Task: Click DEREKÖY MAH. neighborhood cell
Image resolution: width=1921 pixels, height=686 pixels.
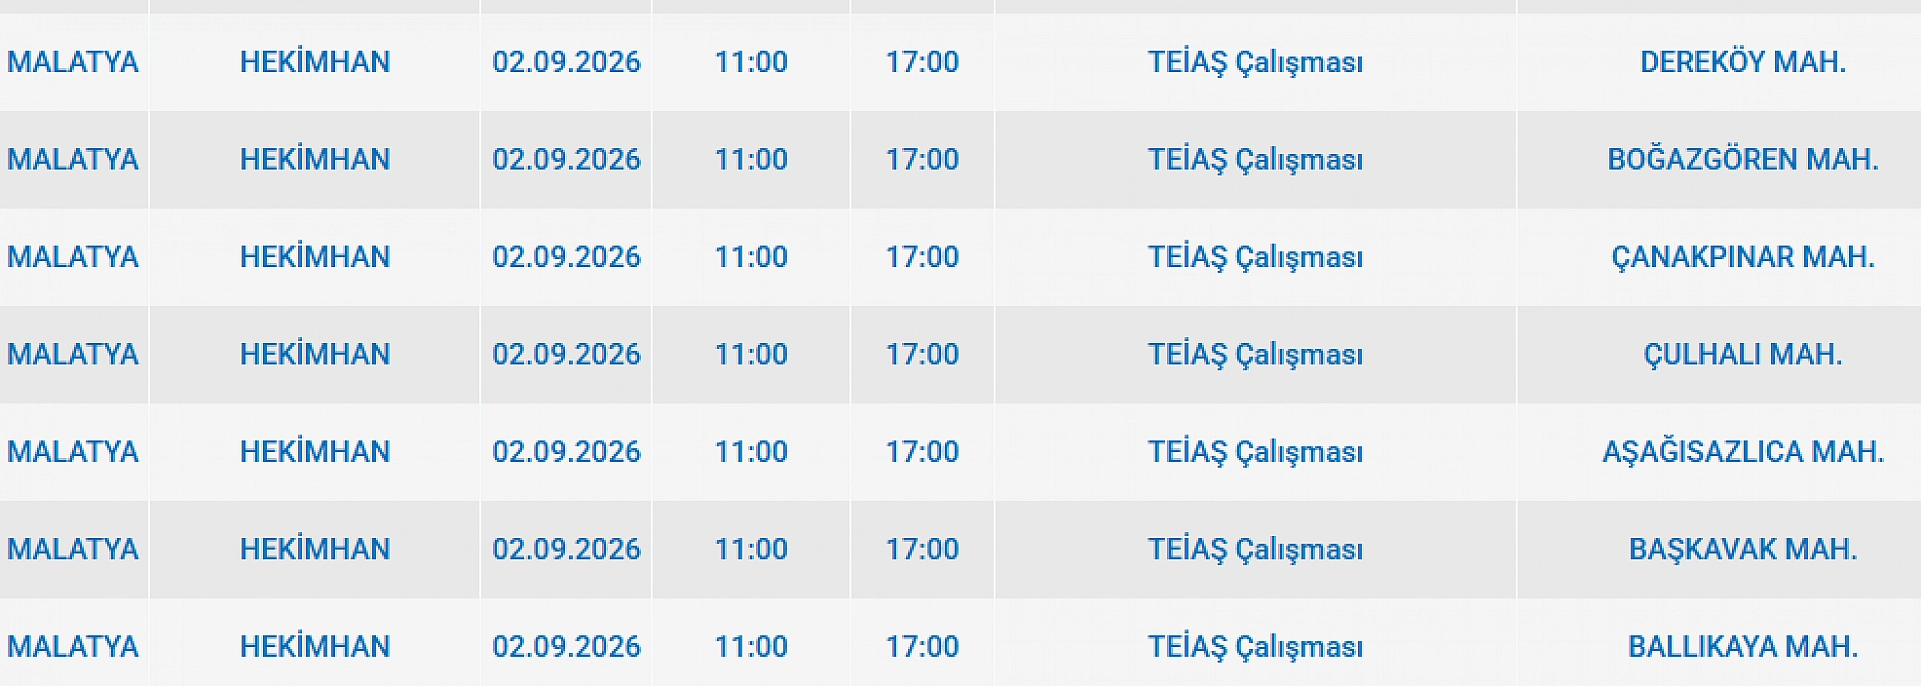Action: pos(1718,62)
